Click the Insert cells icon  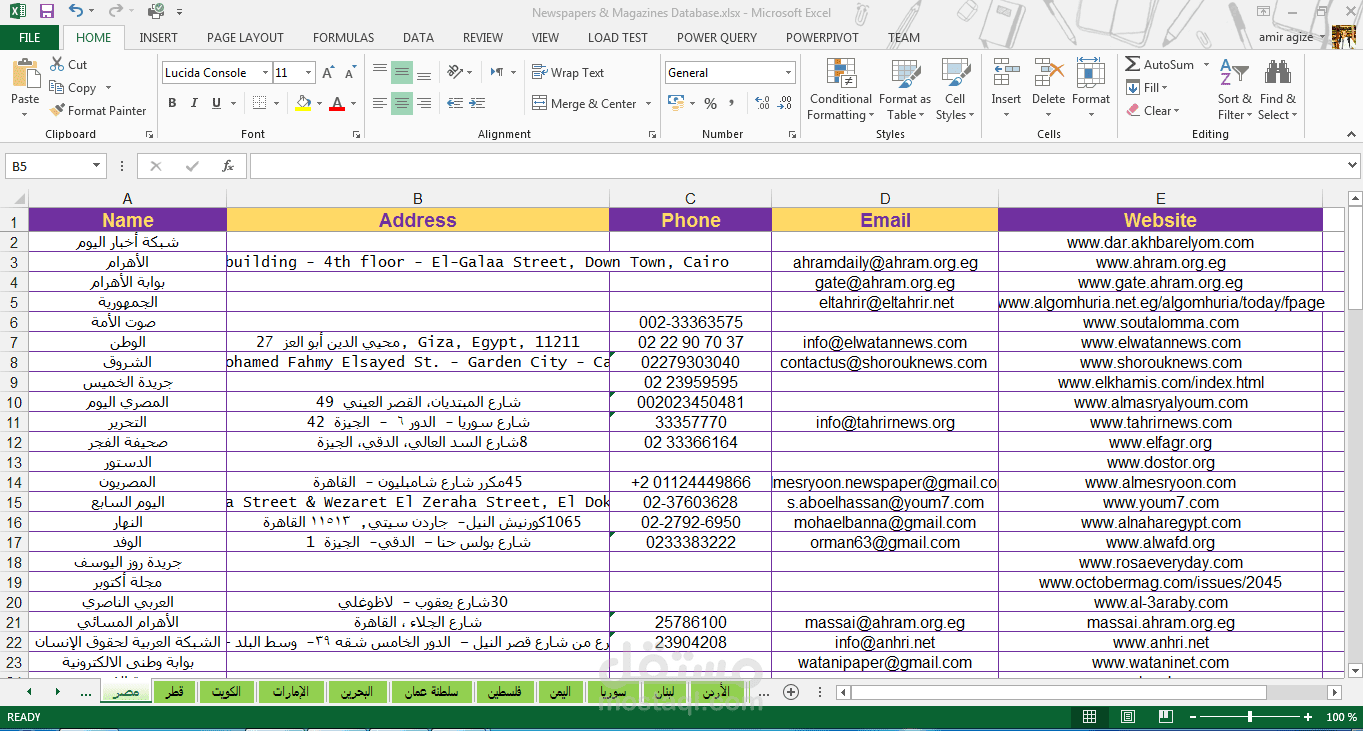[1006, 74]
